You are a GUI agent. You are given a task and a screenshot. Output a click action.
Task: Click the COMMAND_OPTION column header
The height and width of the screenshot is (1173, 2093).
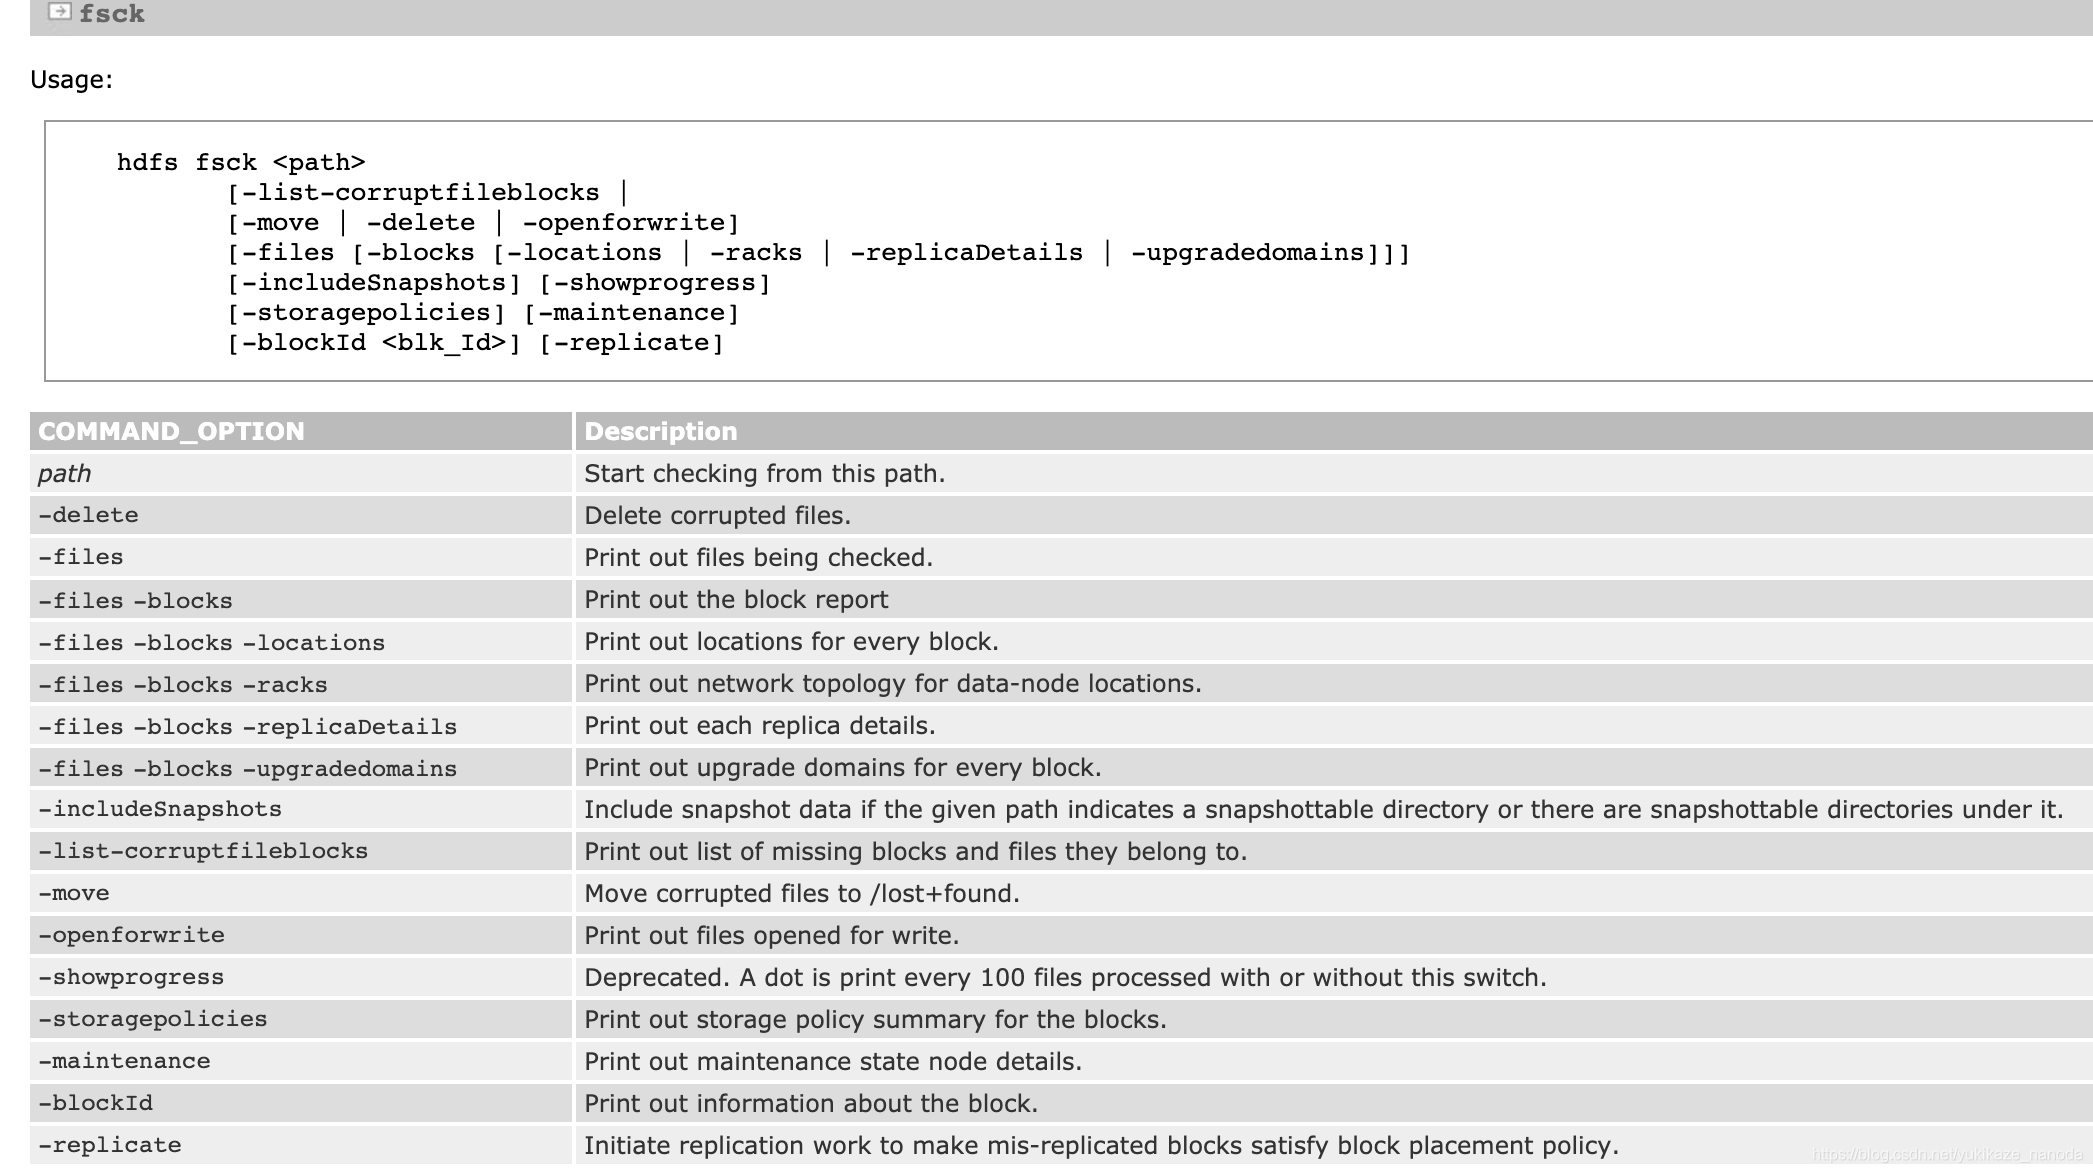pos(171,431)
